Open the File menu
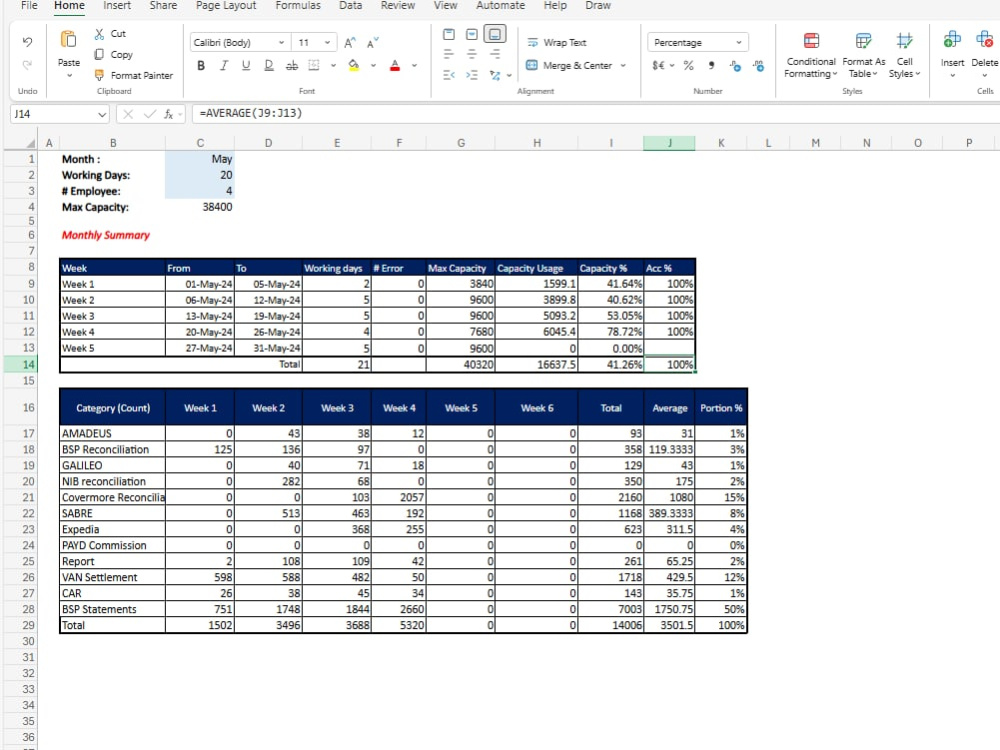 point(29,5)
